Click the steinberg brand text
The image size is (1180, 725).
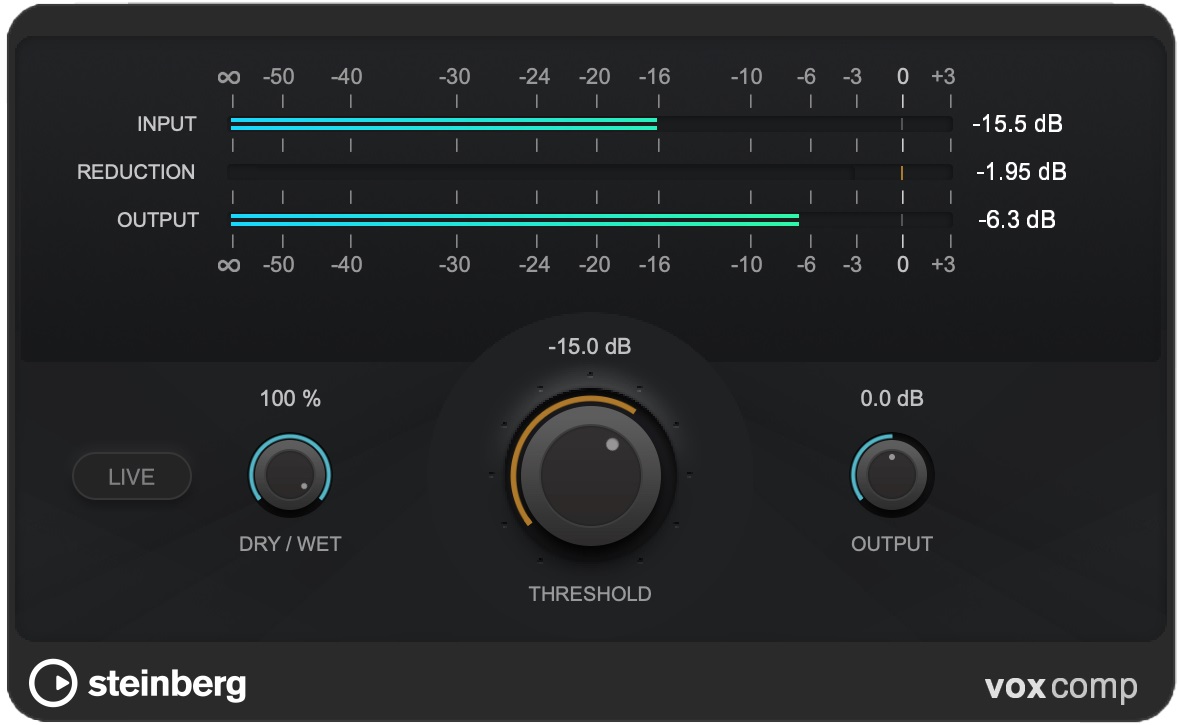[x=167, y=685]
